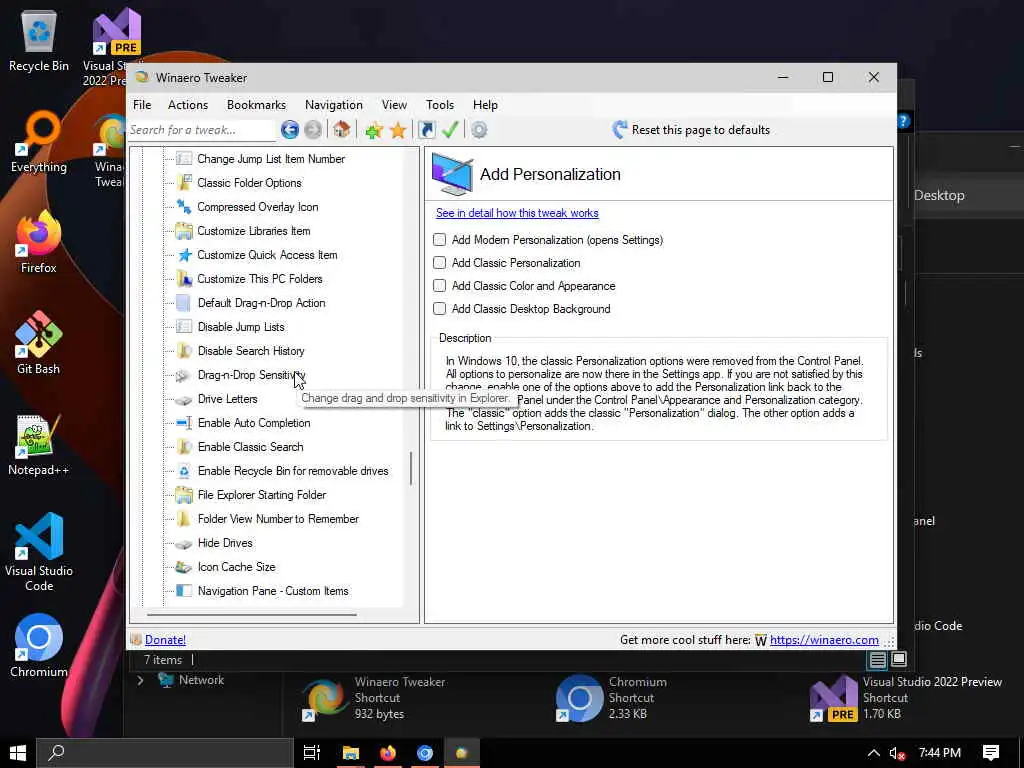This screenshot has width=1024, height=768.
Task: Tick Add Classic Color and Appearance
Action: [440, 286]
